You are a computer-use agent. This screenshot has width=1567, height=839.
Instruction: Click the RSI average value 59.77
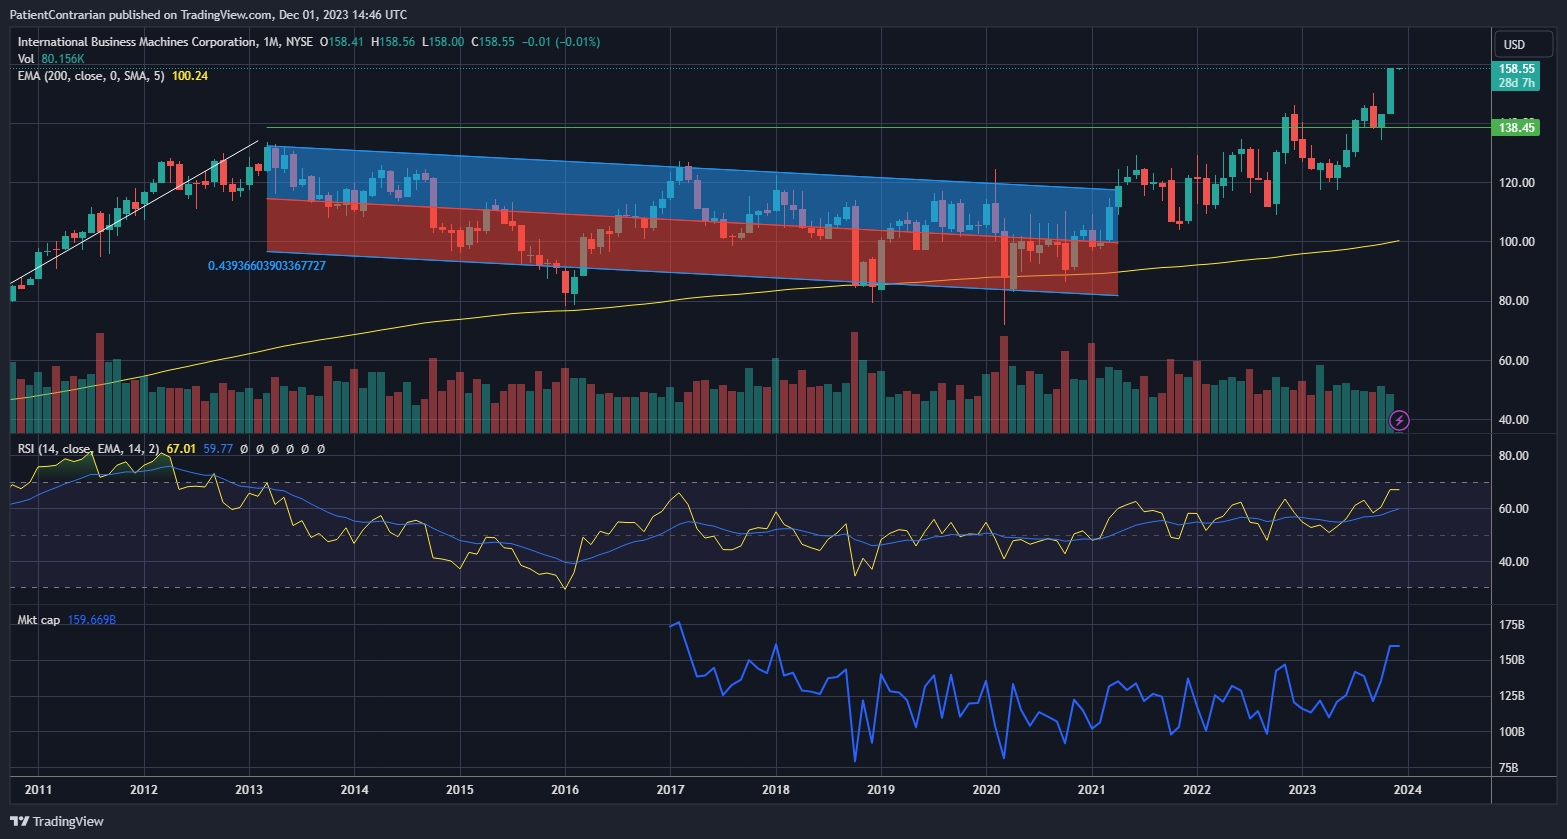click(218, 449)
